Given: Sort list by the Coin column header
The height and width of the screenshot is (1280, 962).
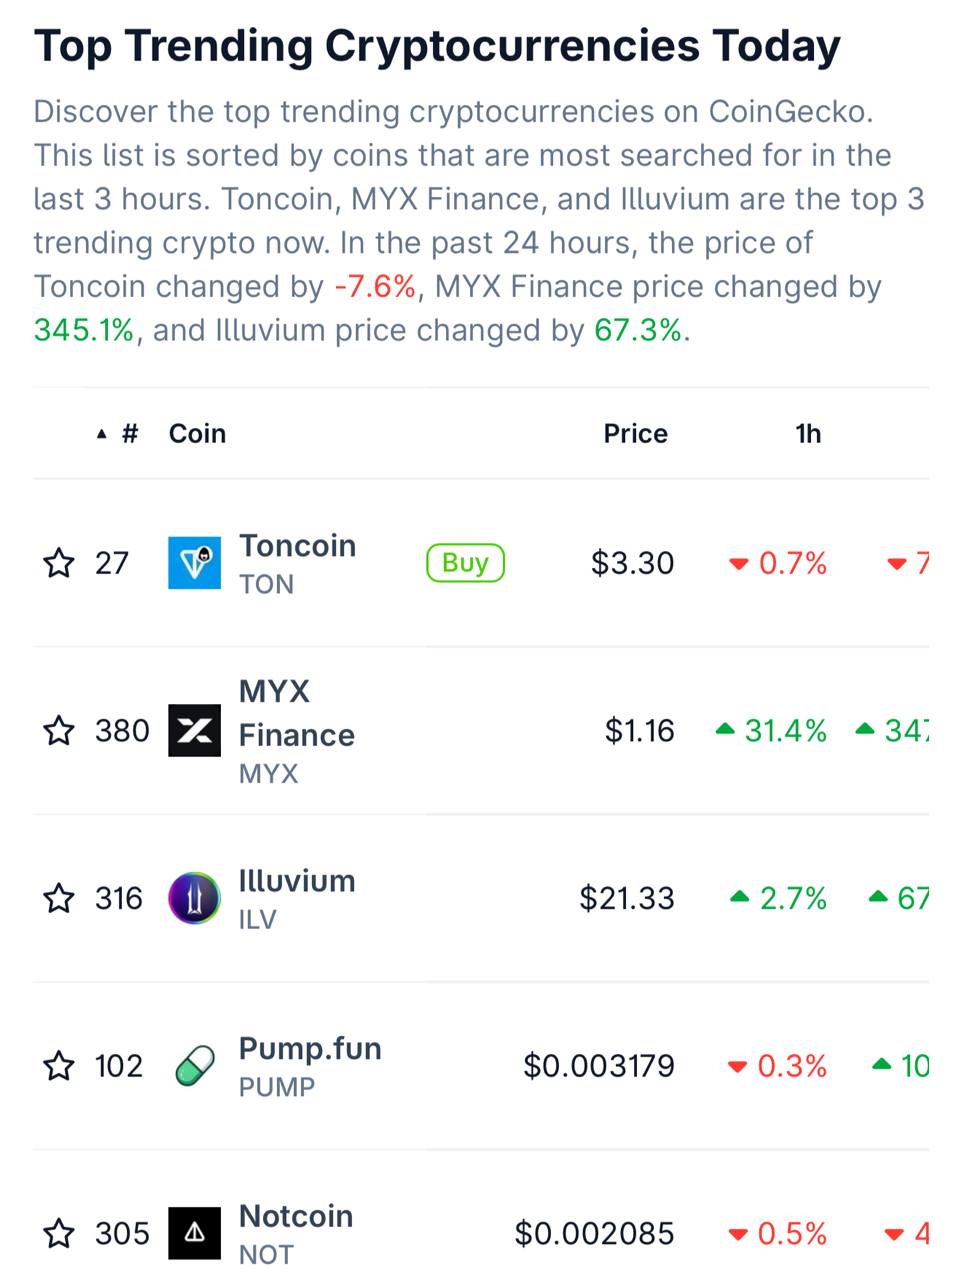Looking at the screenshot, I should pyautogui.click(x=197, y=434).
